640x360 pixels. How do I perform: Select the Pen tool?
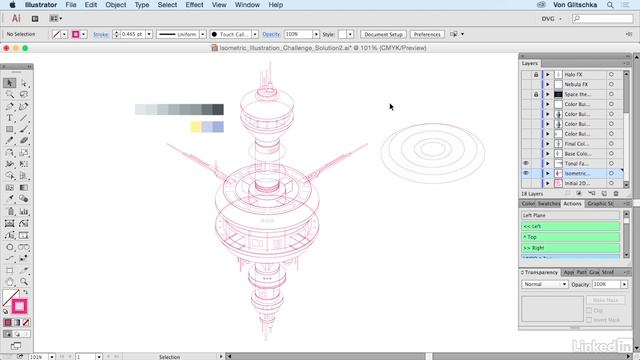tap(9, 107)
